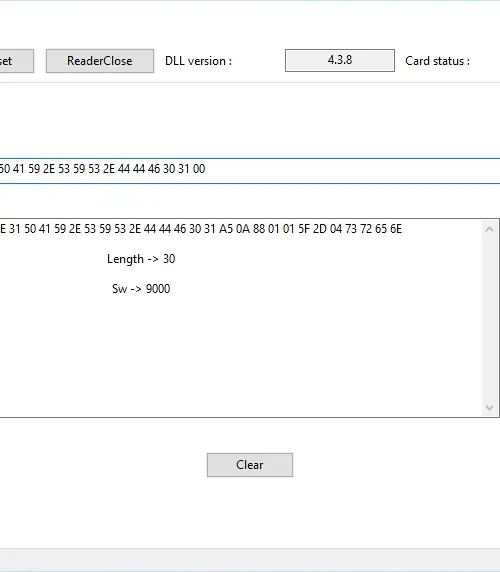This screenshot has height=572, width=500.
Task: Click the status bar at window bottom
Action: [250, 560]
